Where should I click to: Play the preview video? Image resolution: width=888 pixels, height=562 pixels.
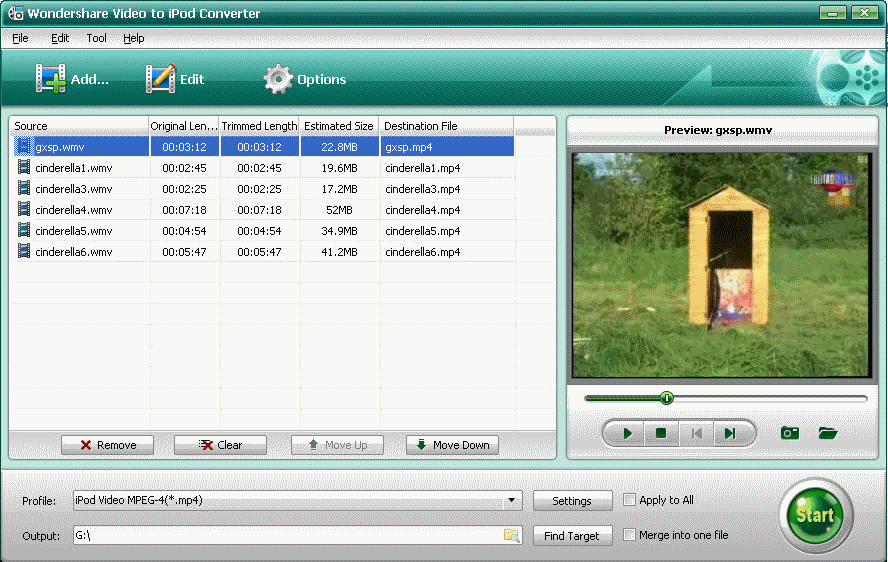(x=628, y=433)
